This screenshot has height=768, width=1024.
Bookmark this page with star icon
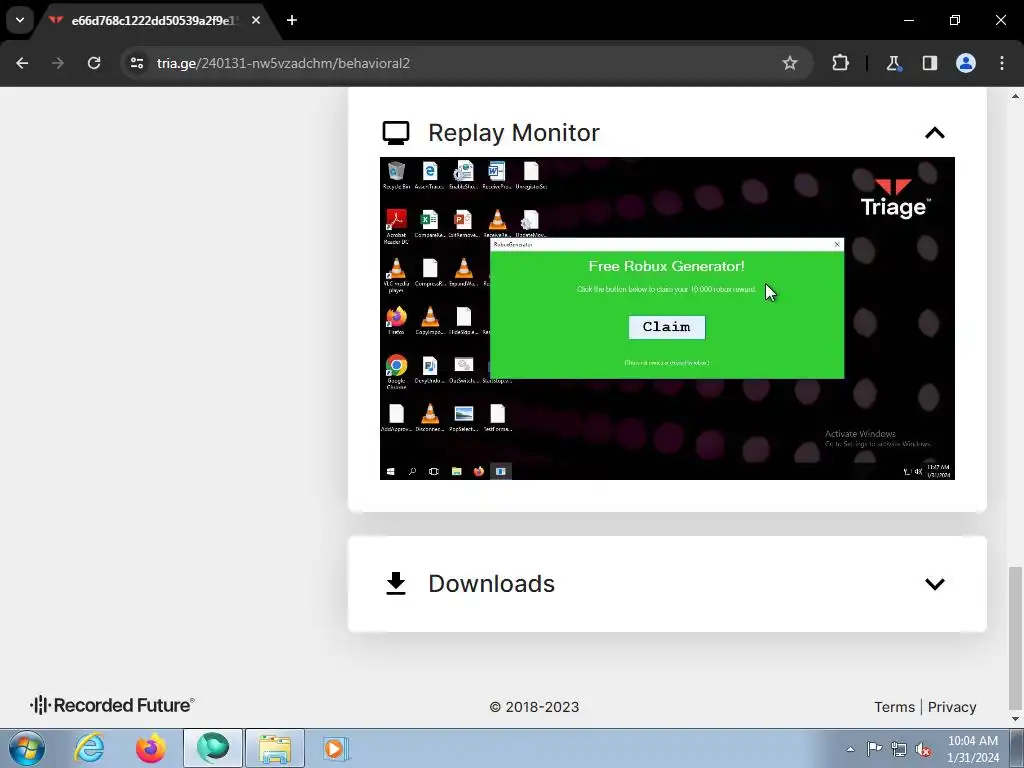(x=790, y=63)
